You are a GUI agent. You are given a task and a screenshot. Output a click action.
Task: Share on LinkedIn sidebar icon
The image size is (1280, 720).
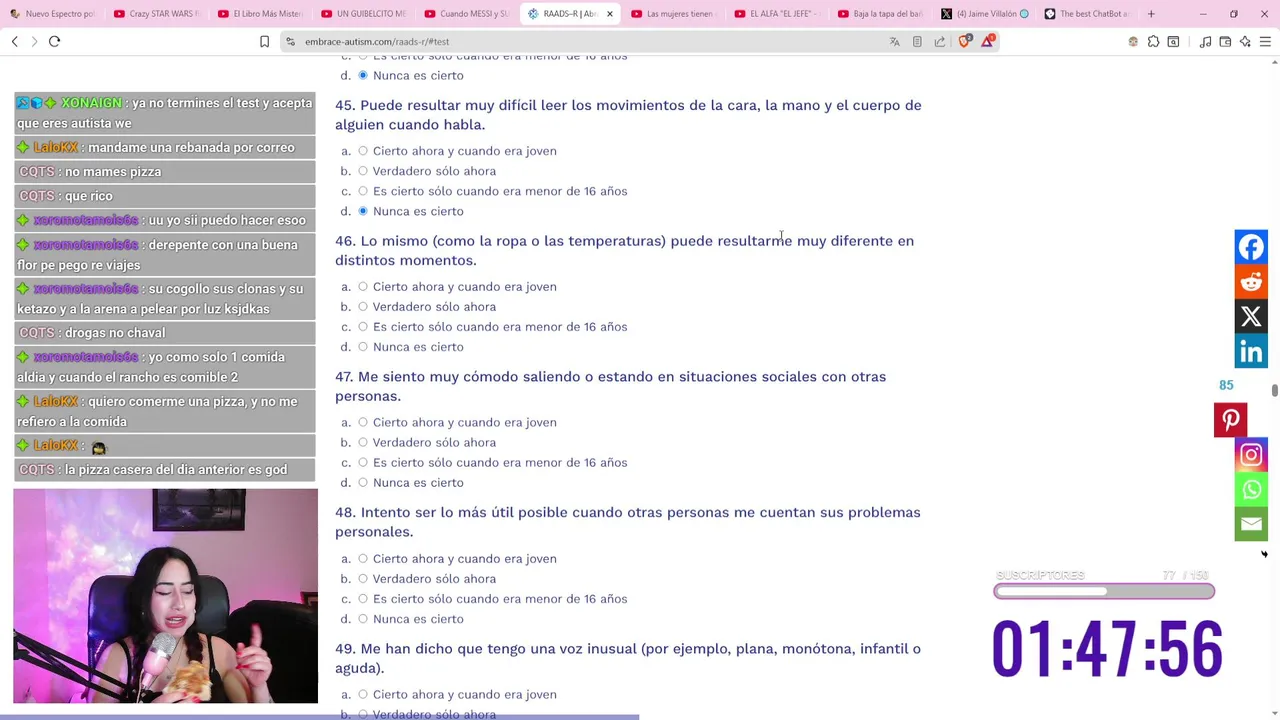click(1251, 351)
